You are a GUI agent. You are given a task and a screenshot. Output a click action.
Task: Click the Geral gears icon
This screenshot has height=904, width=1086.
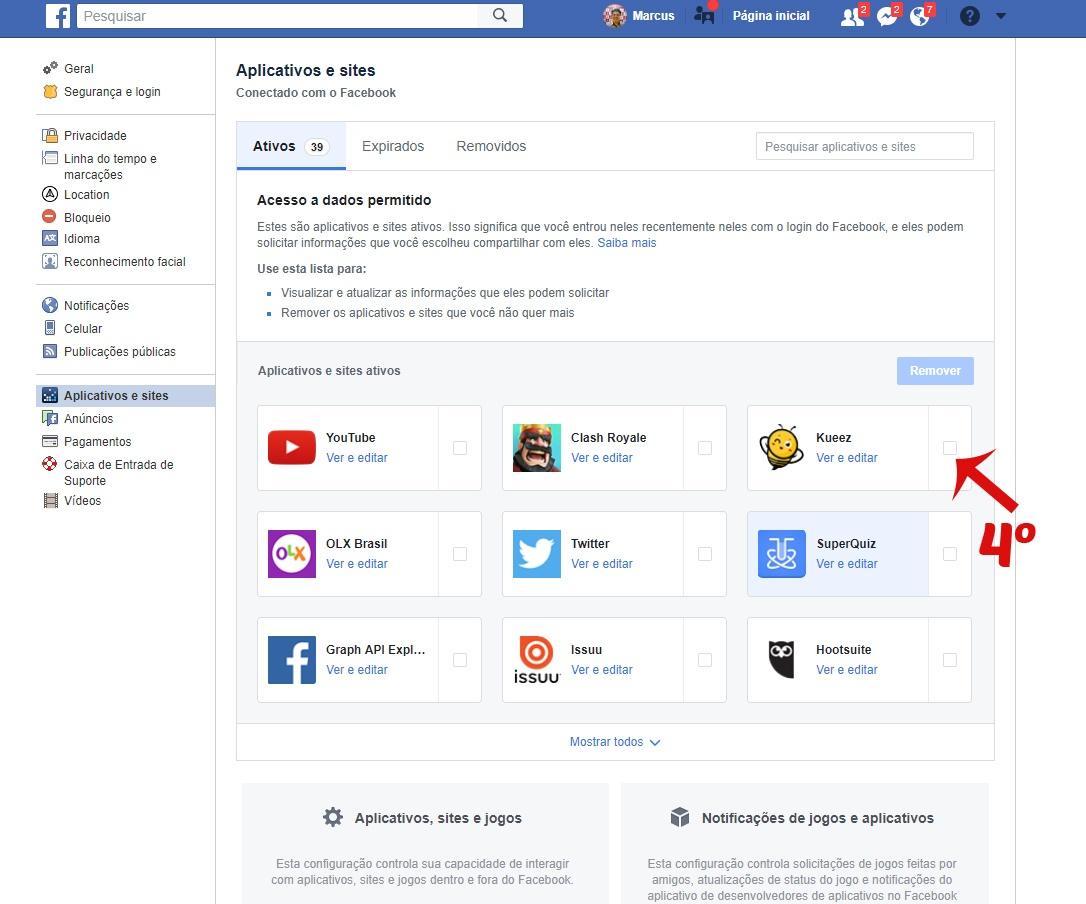(50, 68)
